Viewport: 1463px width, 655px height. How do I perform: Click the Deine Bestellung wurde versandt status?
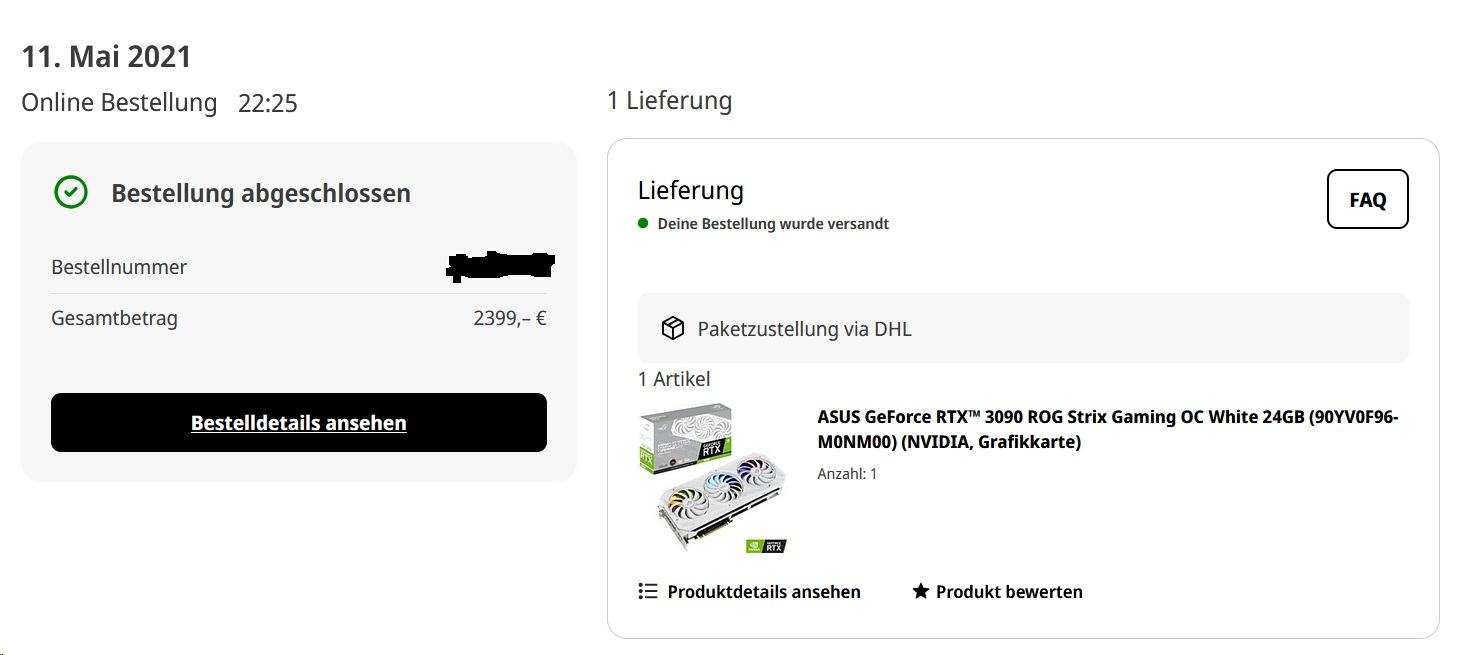(x=772, y=224)
